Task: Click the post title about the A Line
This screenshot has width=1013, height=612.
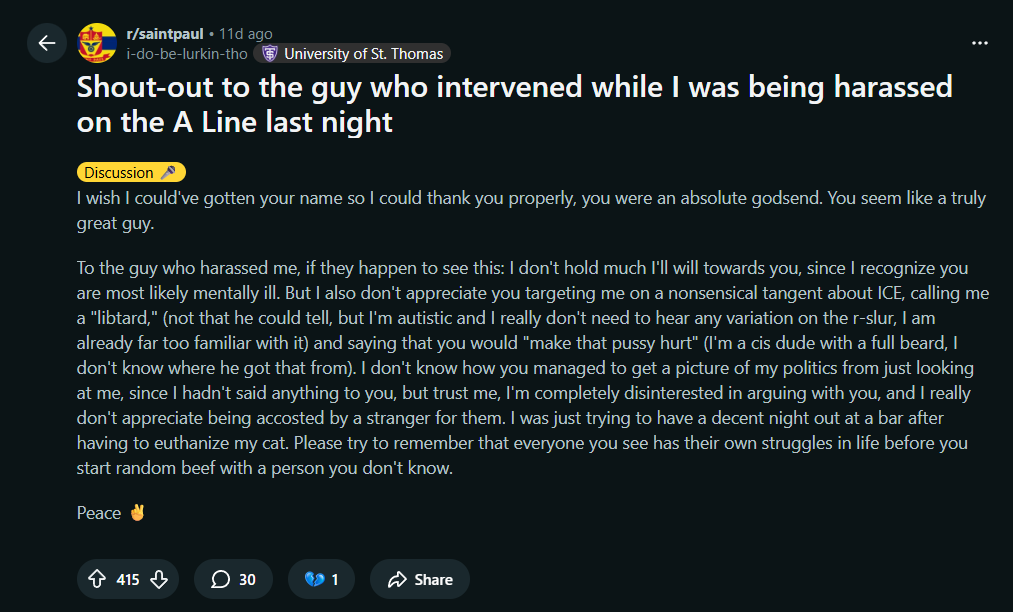Action: pos(514,104)
